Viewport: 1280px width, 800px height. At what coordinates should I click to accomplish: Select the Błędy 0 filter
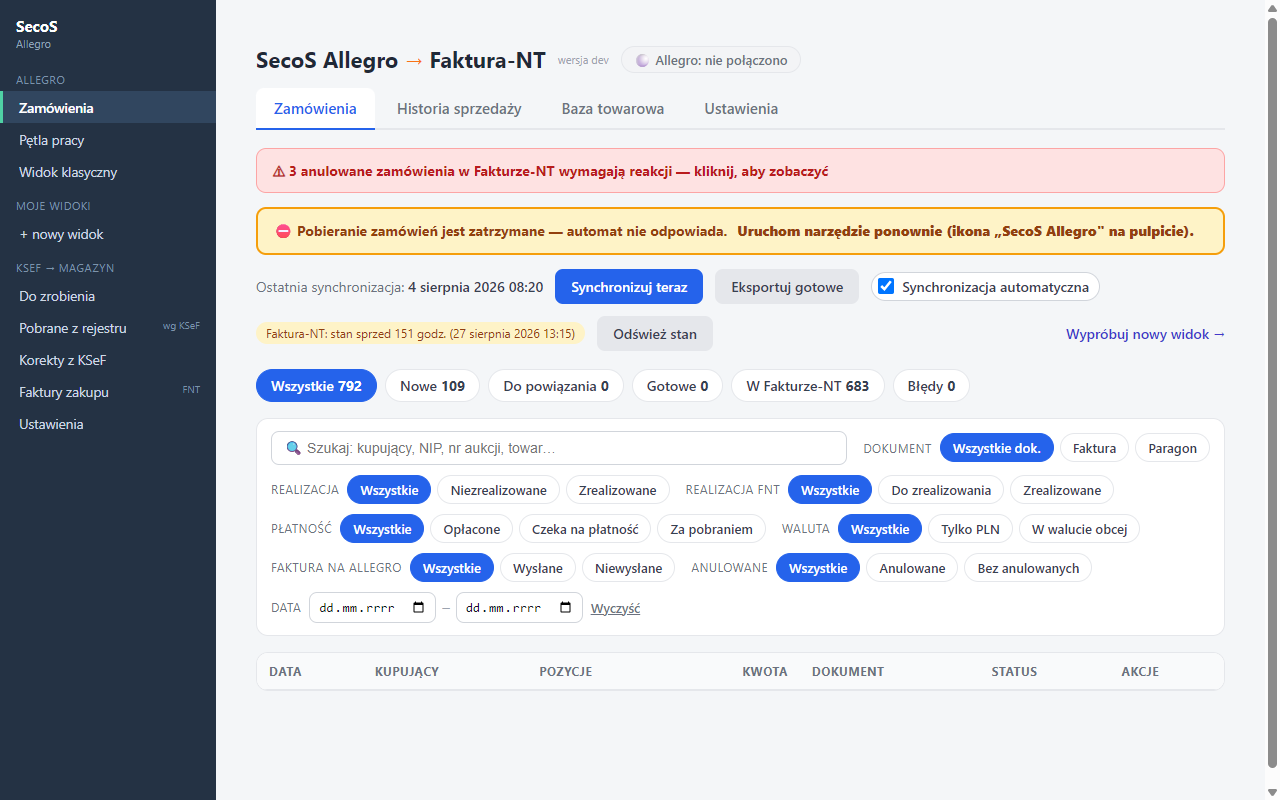931,386
